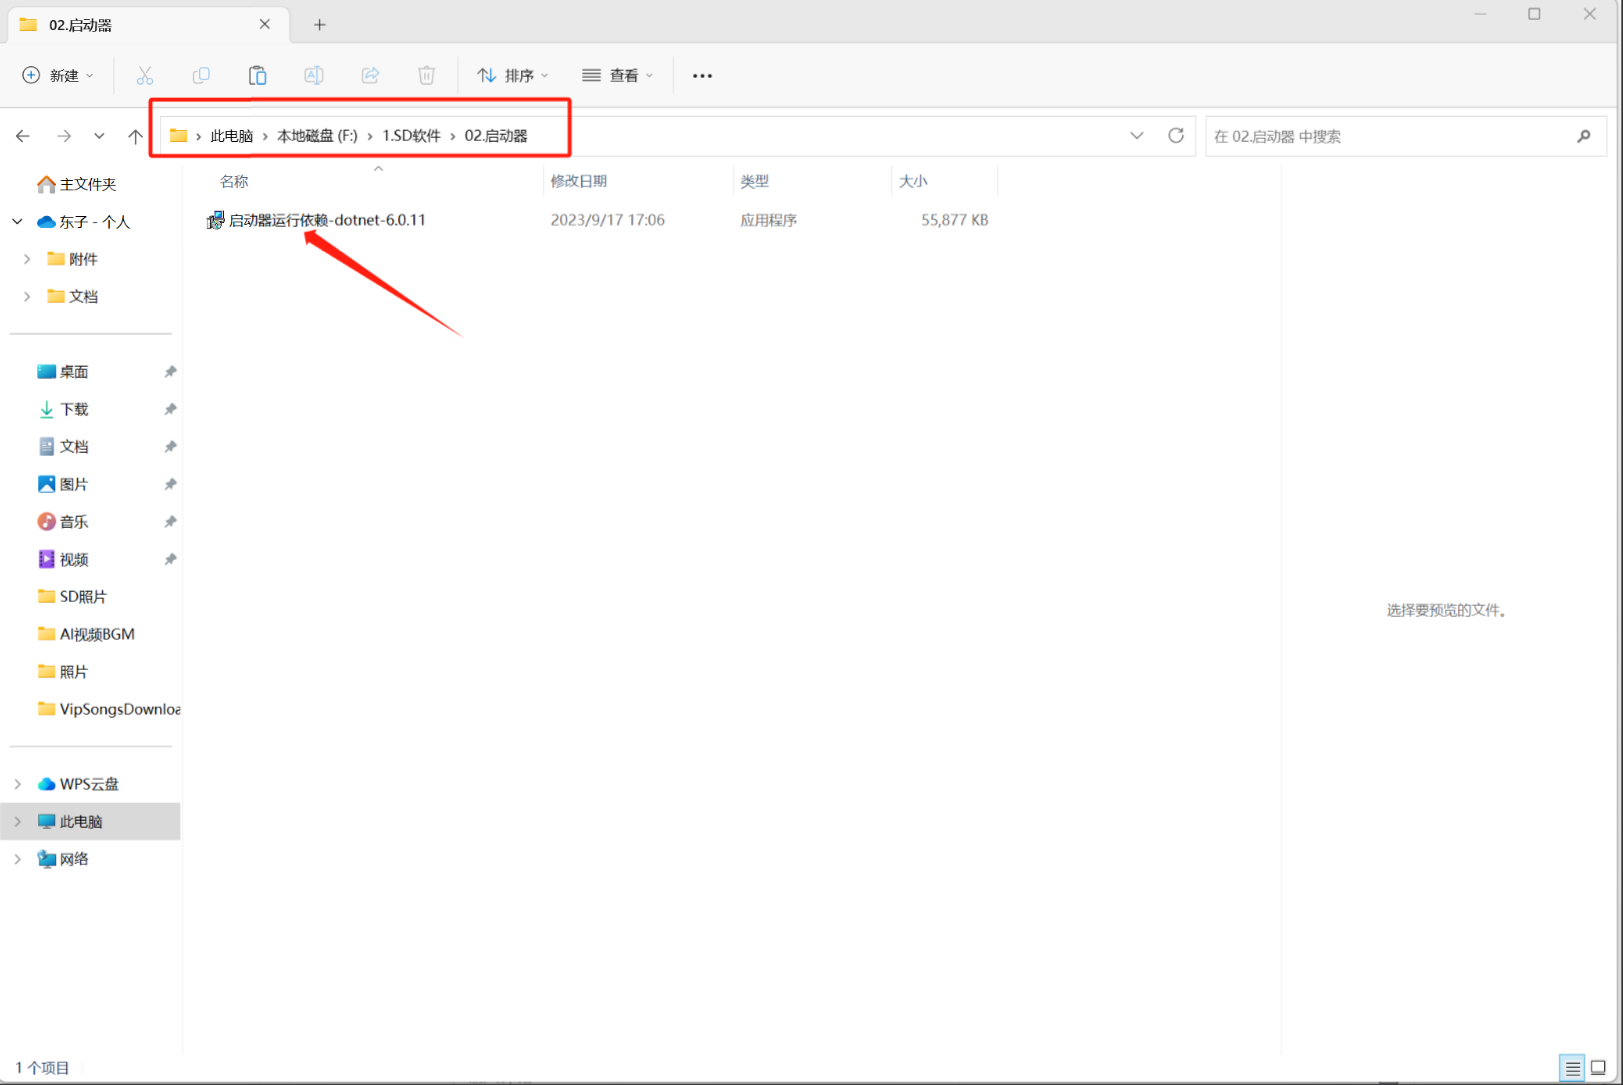This screenshot has height=1085, width=1623.
Task: Click 1.SD软件 in the breadcrumb
Action: tap(411, 136)
